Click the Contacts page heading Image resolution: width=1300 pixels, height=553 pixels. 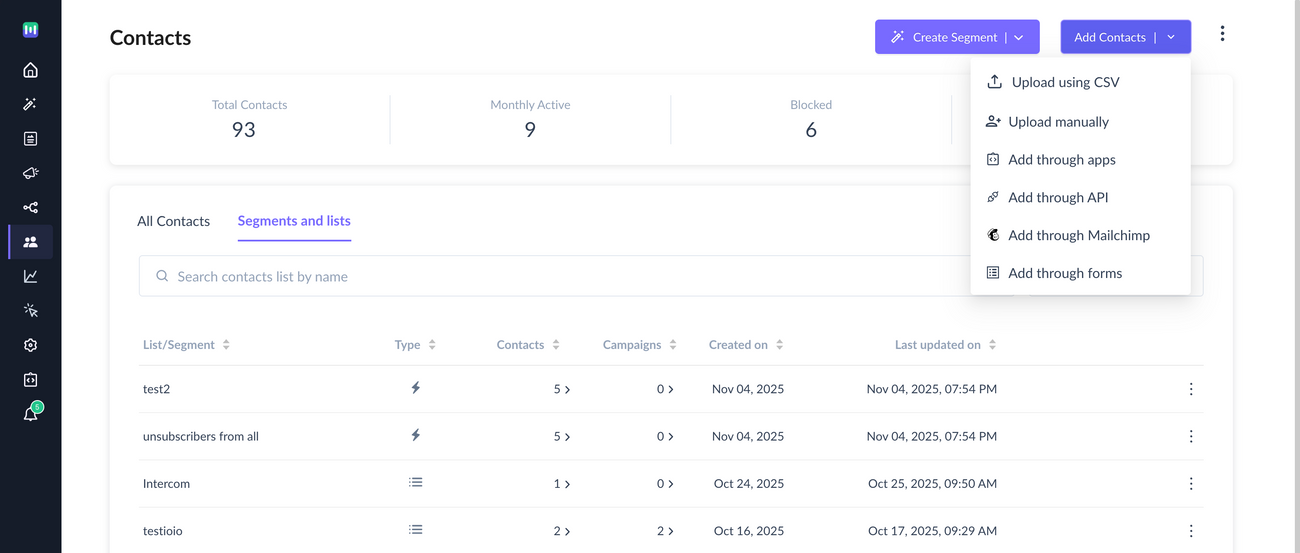coord(150,38)
